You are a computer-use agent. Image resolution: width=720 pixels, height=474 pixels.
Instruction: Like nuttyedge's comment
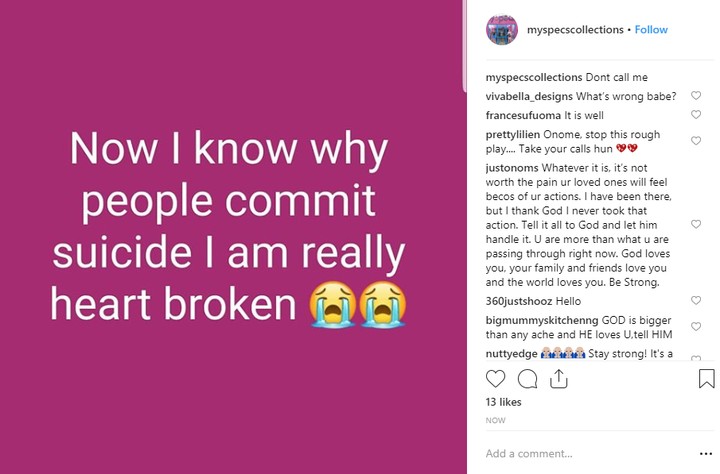(696, 357)
